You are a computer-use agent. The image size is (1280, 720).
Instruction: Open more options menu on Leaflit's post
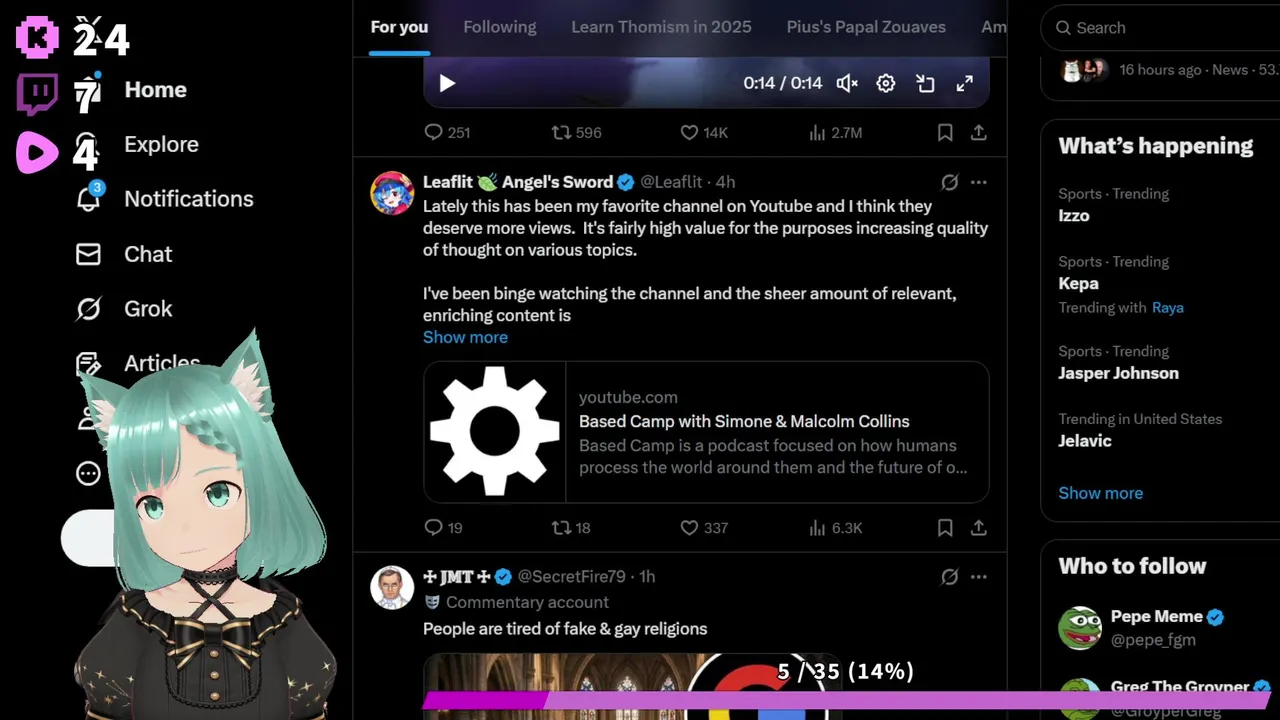979,182
